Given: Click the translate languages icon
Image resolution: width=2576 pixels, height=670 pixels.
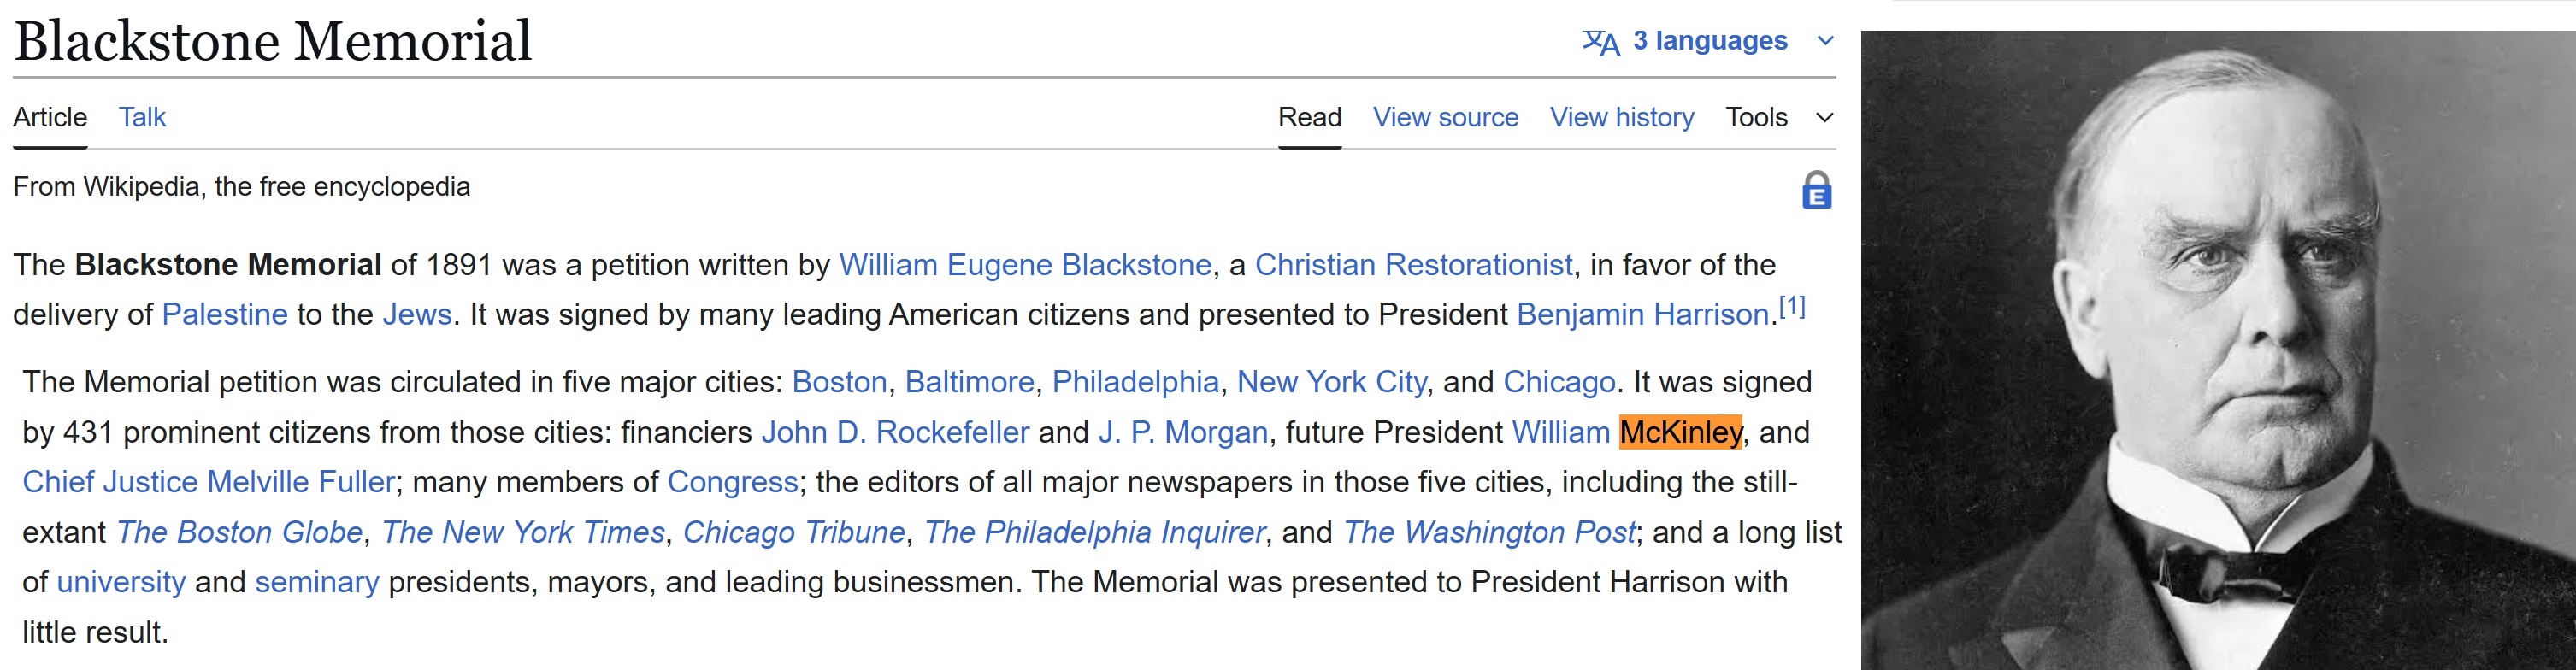Looking at the screenshot, I should click(x=1600, y=42).
